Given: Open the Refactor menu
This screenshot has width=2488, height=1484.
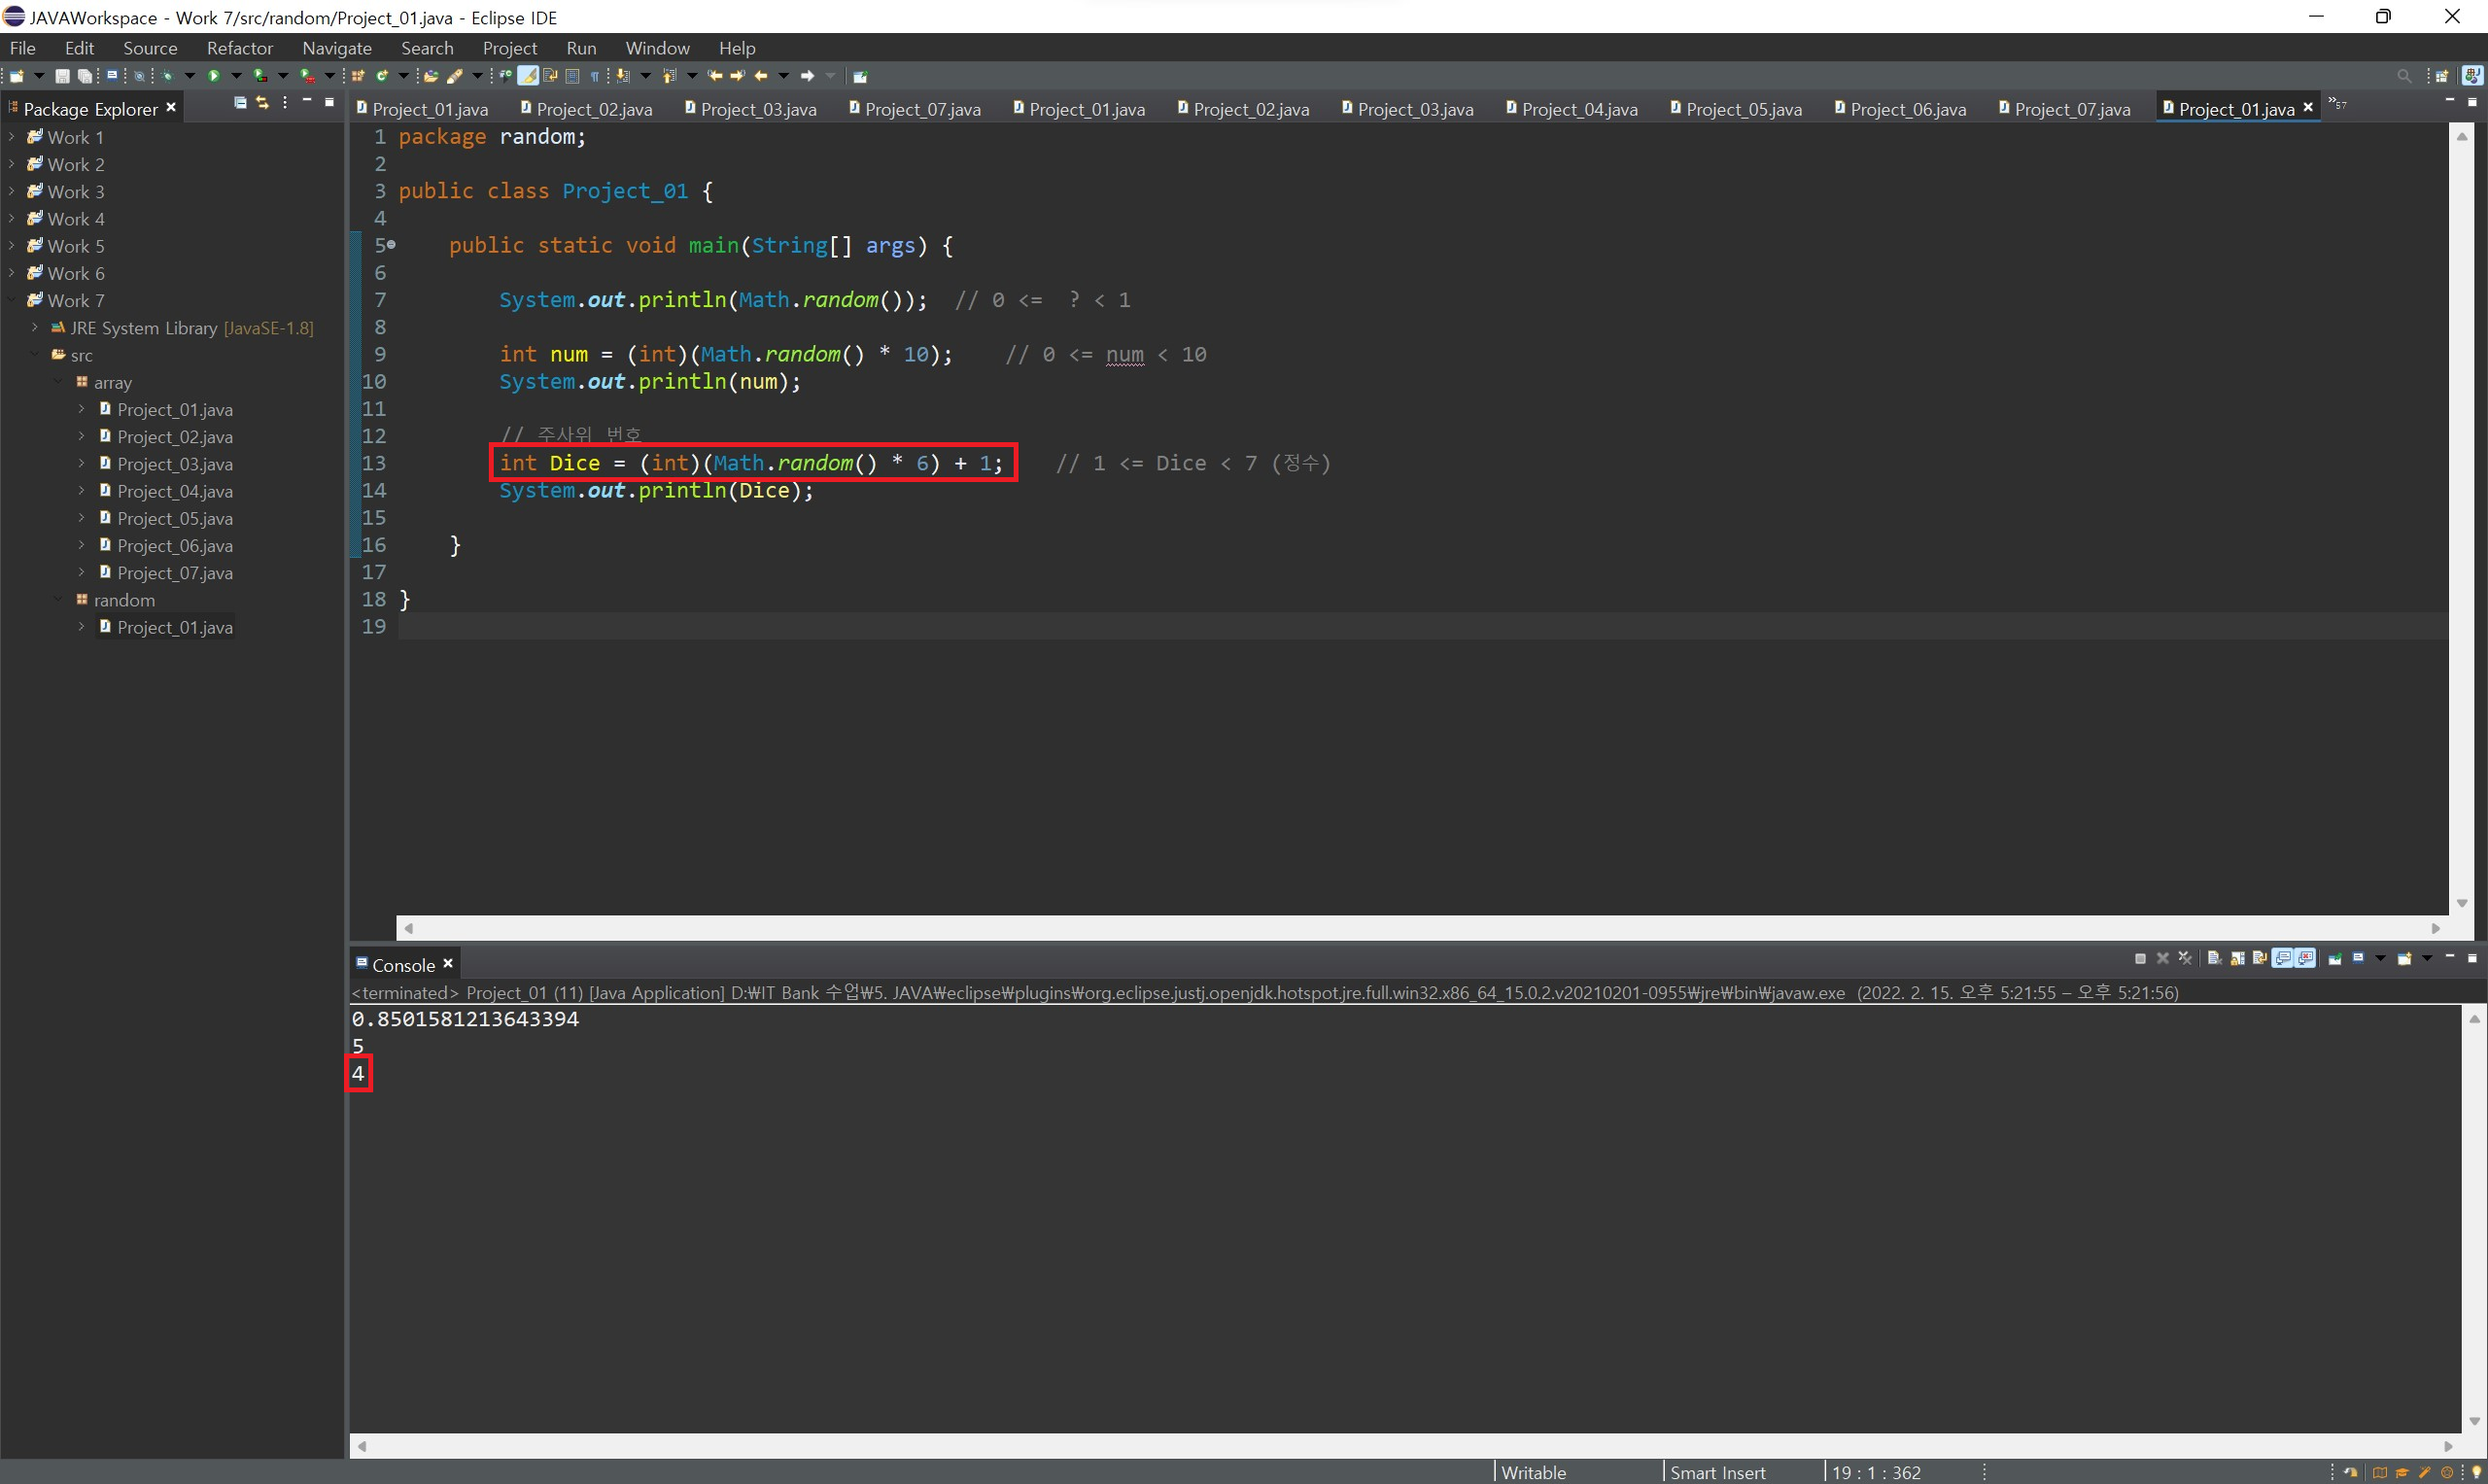Looking at the screenshot, I should [239, 48].
